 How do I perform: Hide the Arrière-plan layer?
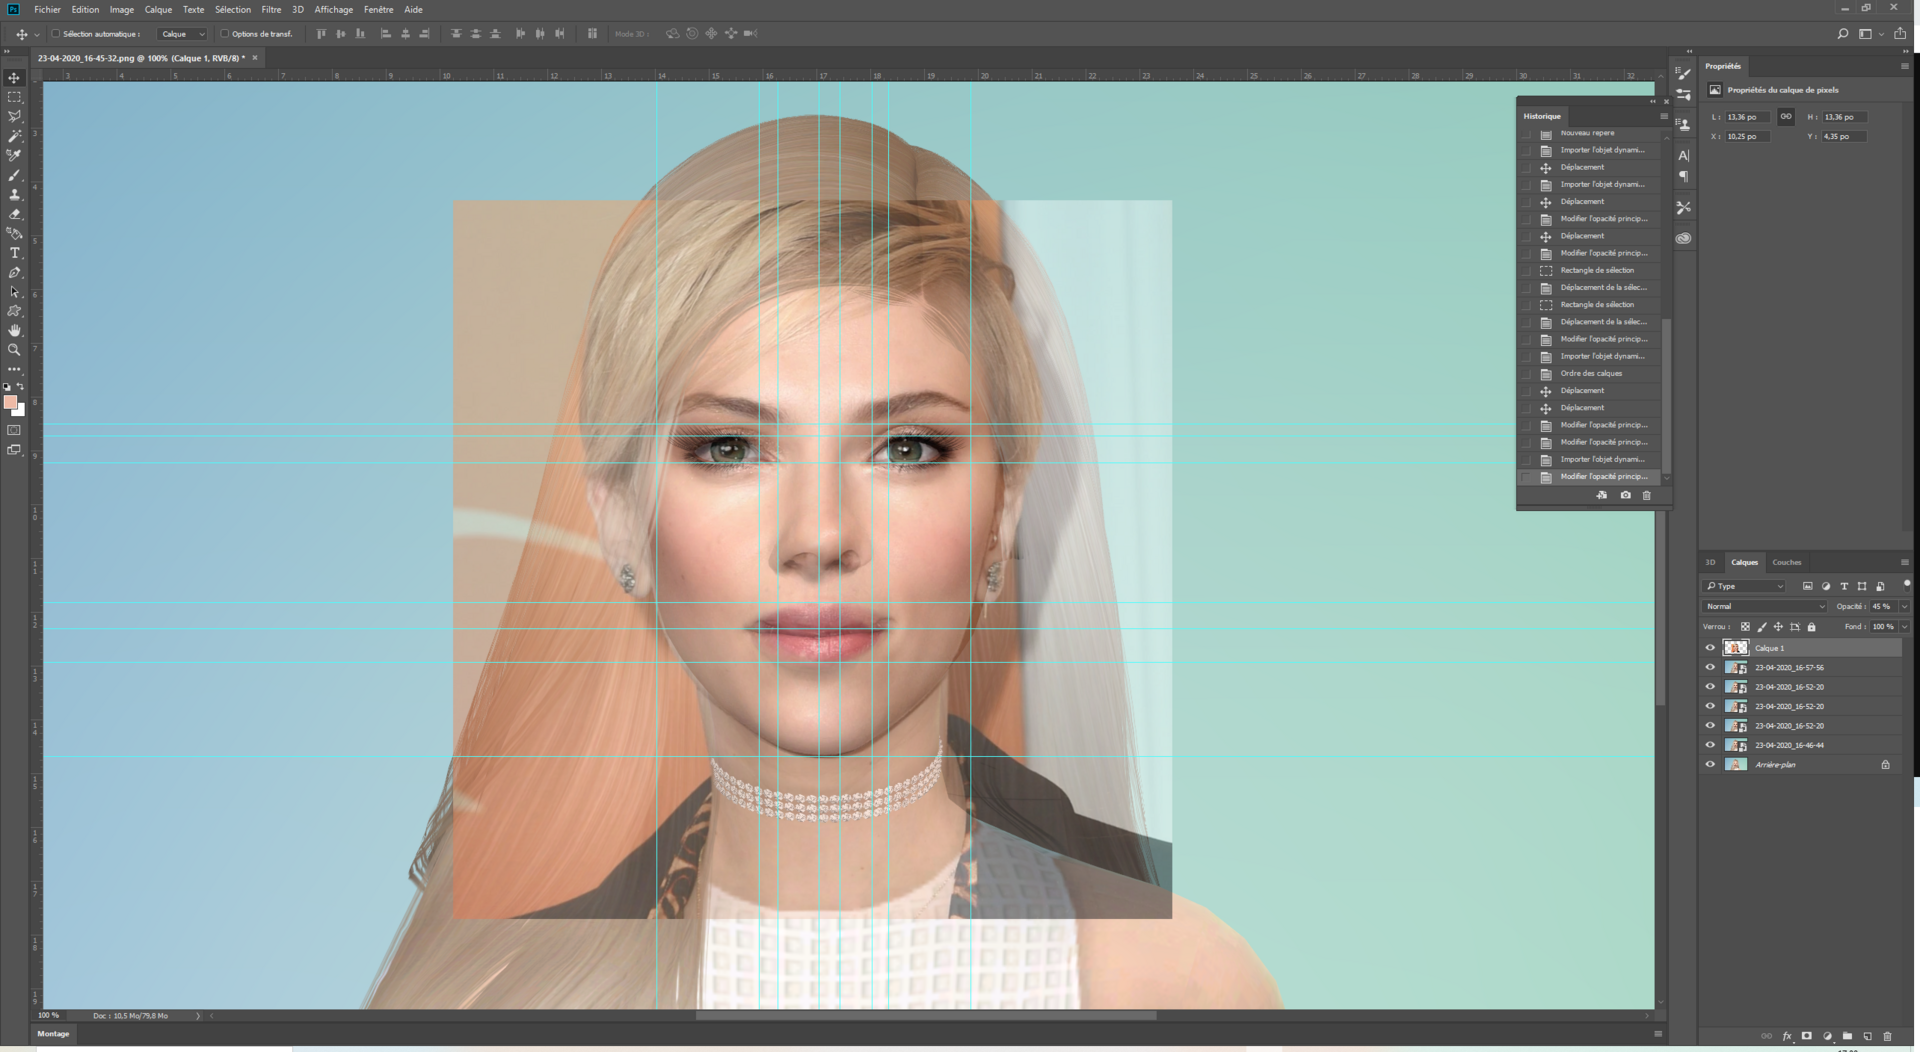pos(1710,765)
